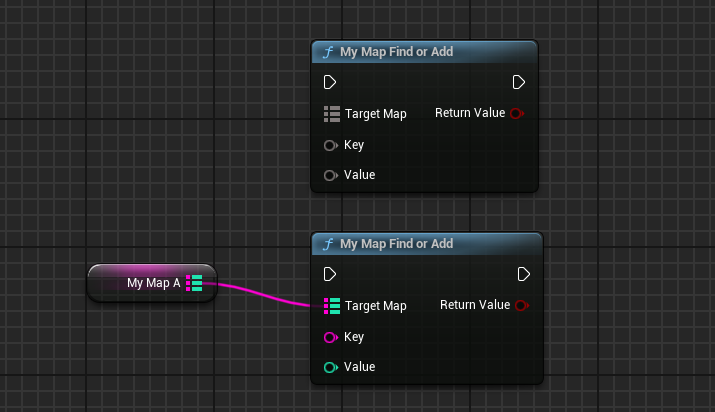Select the My Map A variable node
The image size is (715, 412).
tap(140, 283)
